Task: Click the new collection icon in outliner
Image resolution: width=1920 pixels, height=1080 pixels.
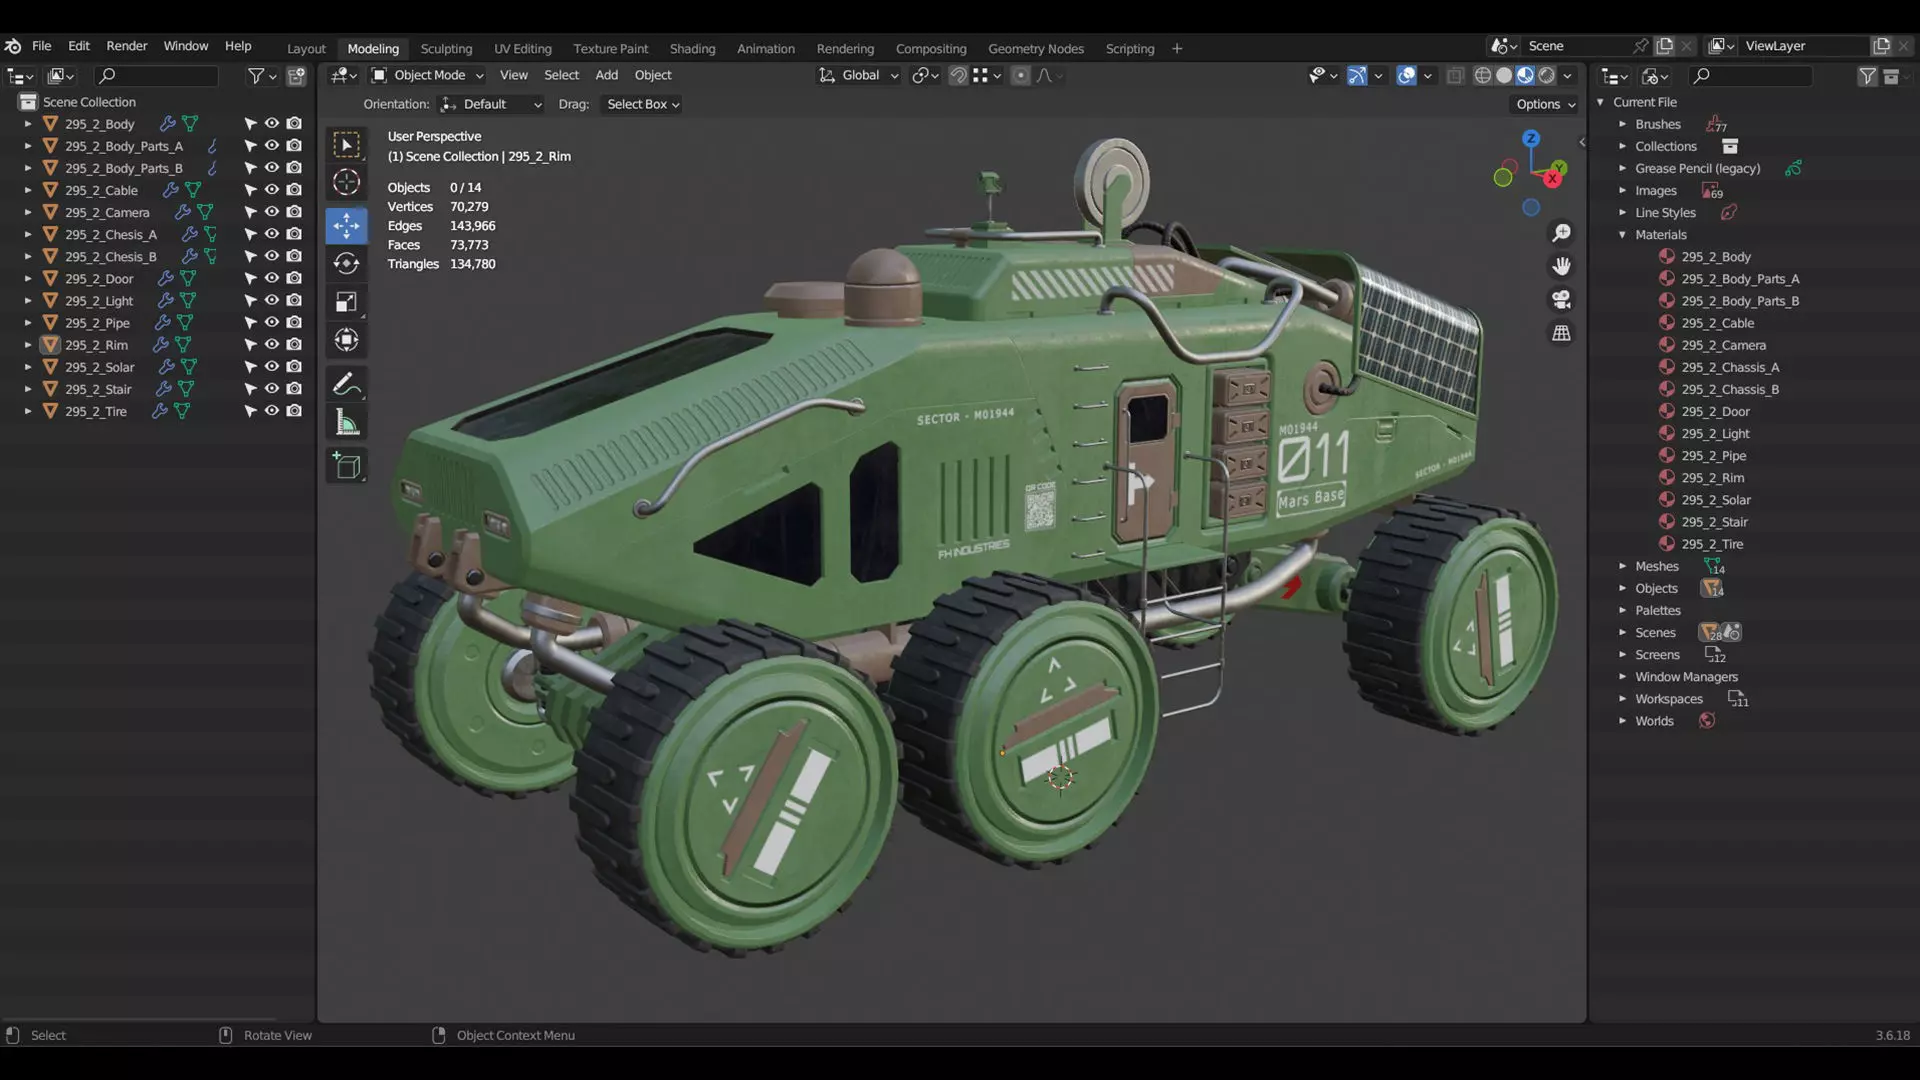Action: (297, 76)
